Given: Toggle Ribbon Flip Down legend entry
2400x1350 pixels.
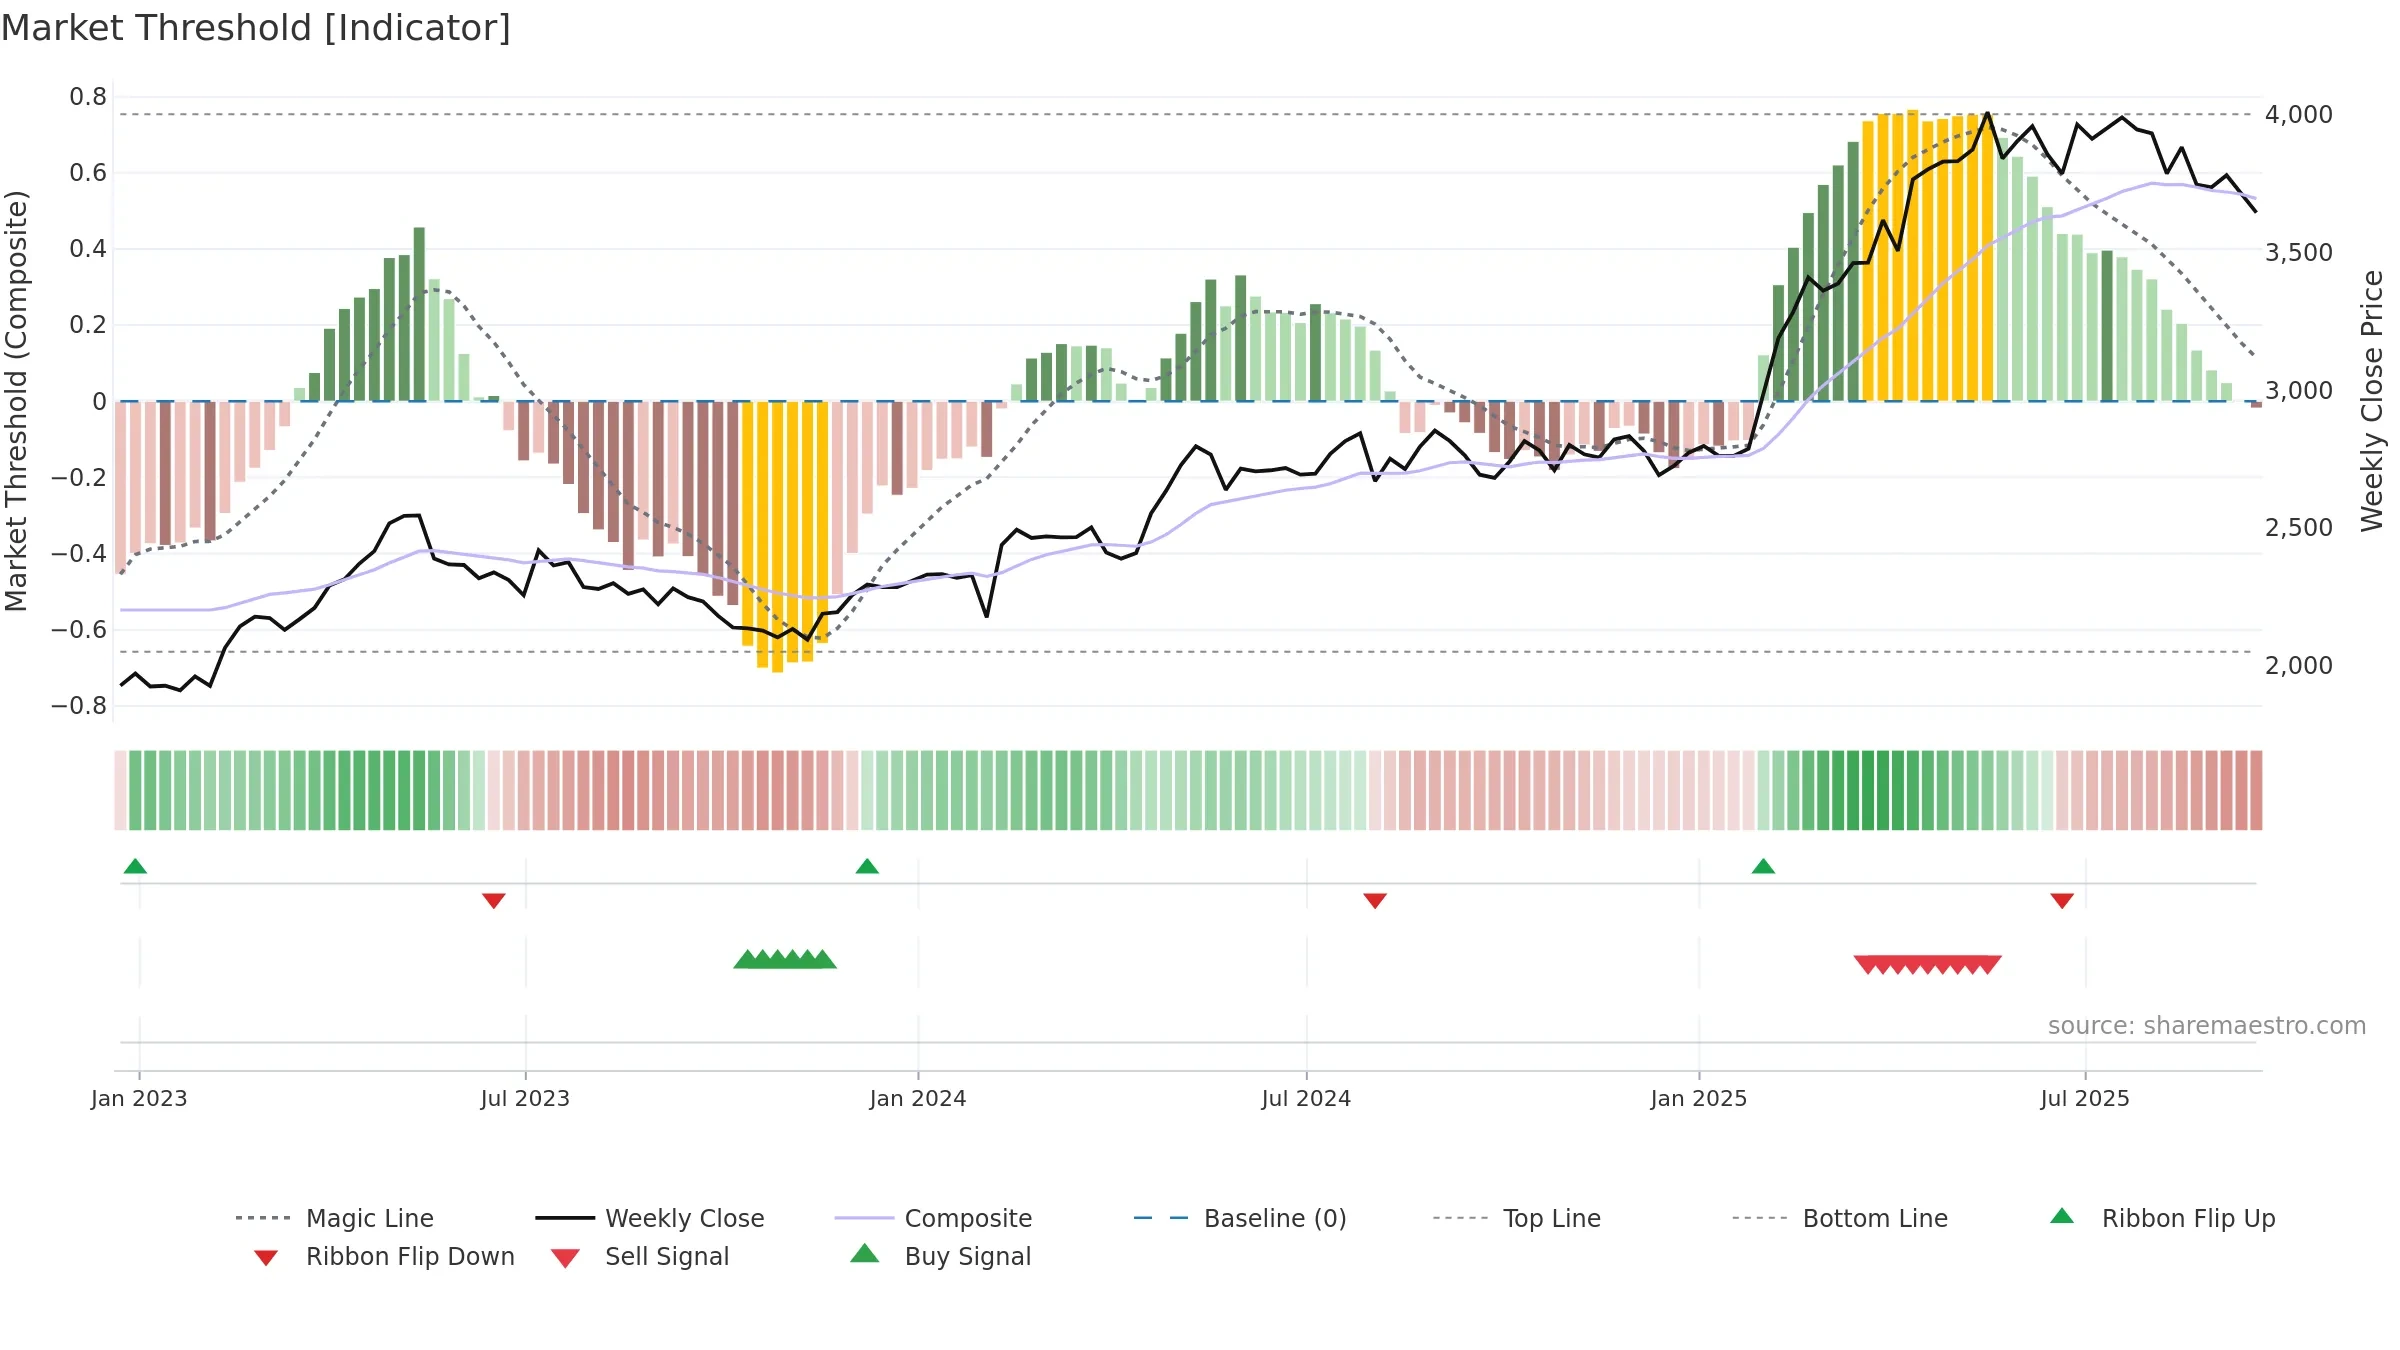Looking at the screenshot, I should 385,1256.
